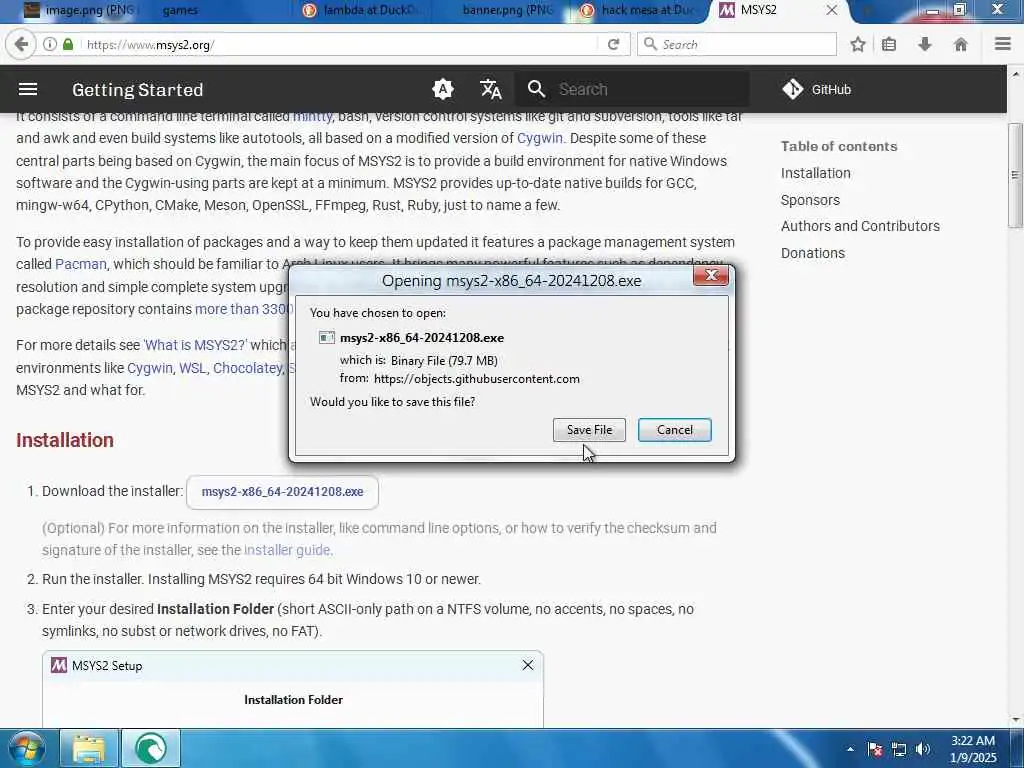Switch to the hack mesa at DuckDuckGo tab
The height and width of the screenshot is (768, 1024).
640,10
